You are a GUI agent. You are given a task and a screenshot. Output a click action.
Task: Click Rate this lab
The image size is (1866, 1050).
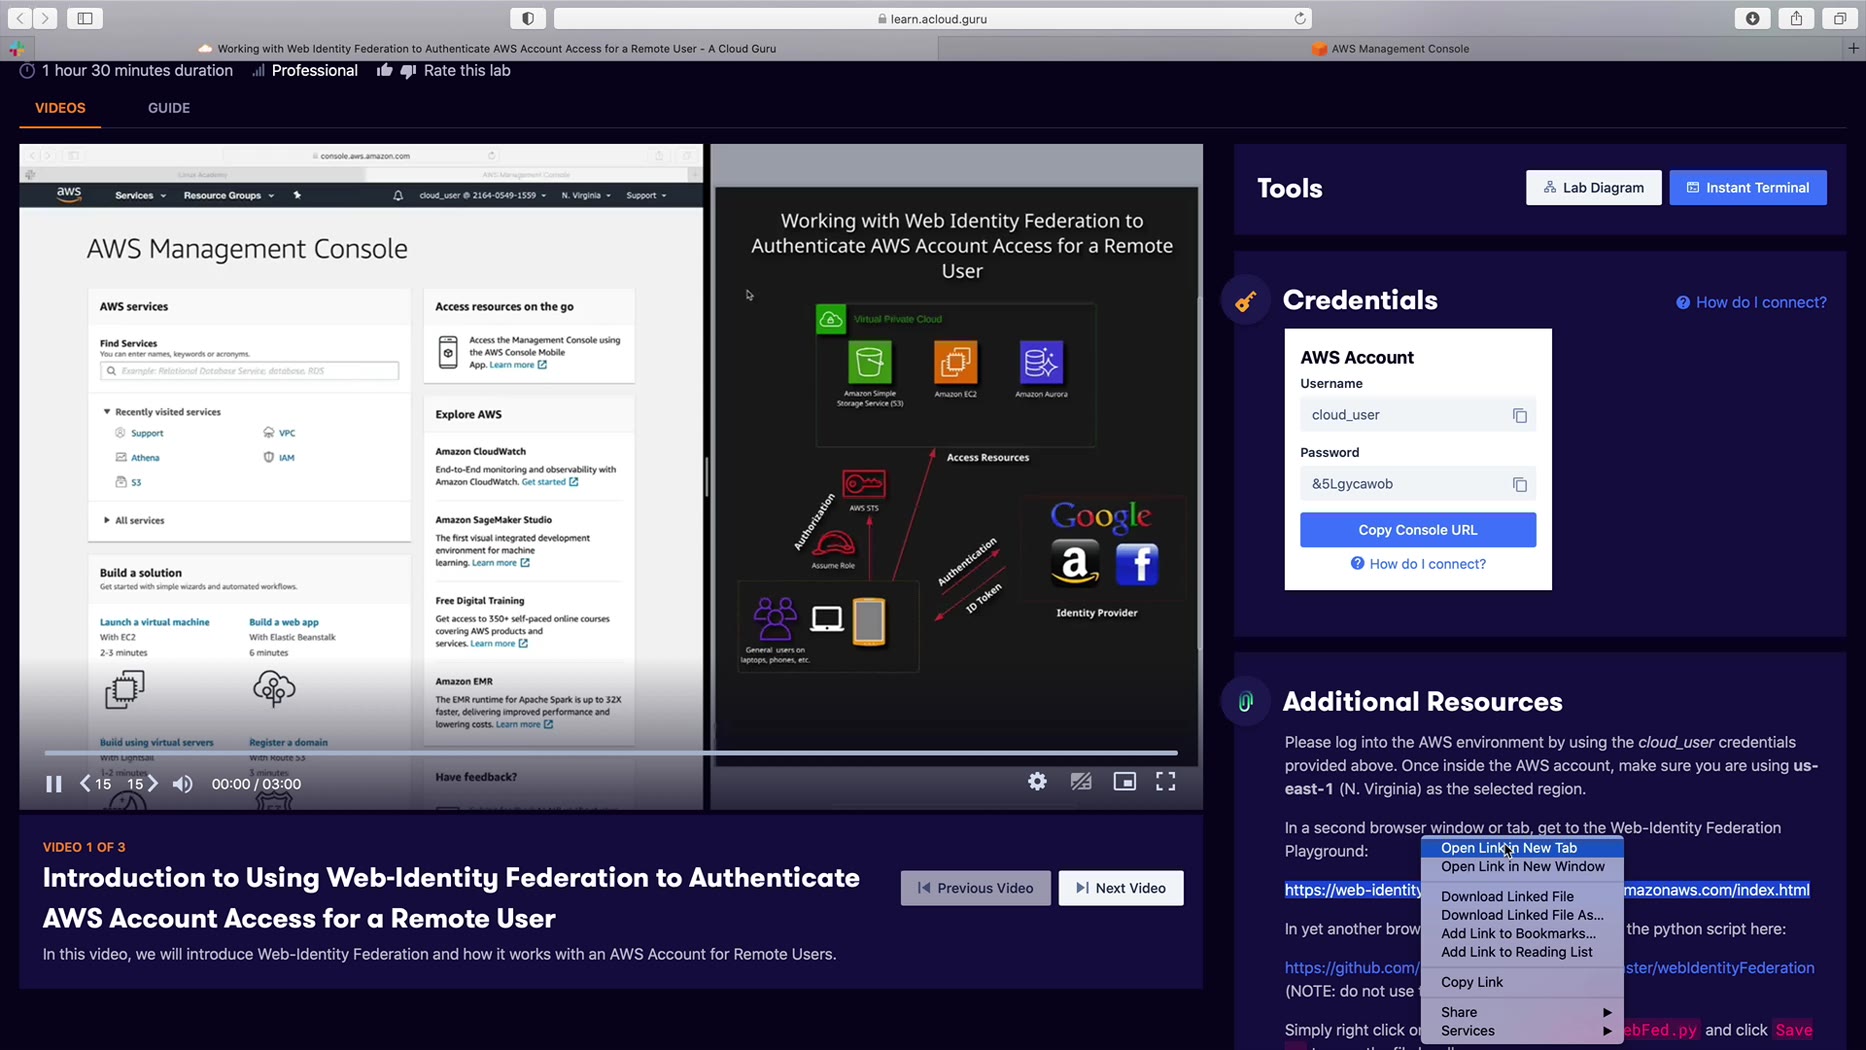click(x=467, y=70)
